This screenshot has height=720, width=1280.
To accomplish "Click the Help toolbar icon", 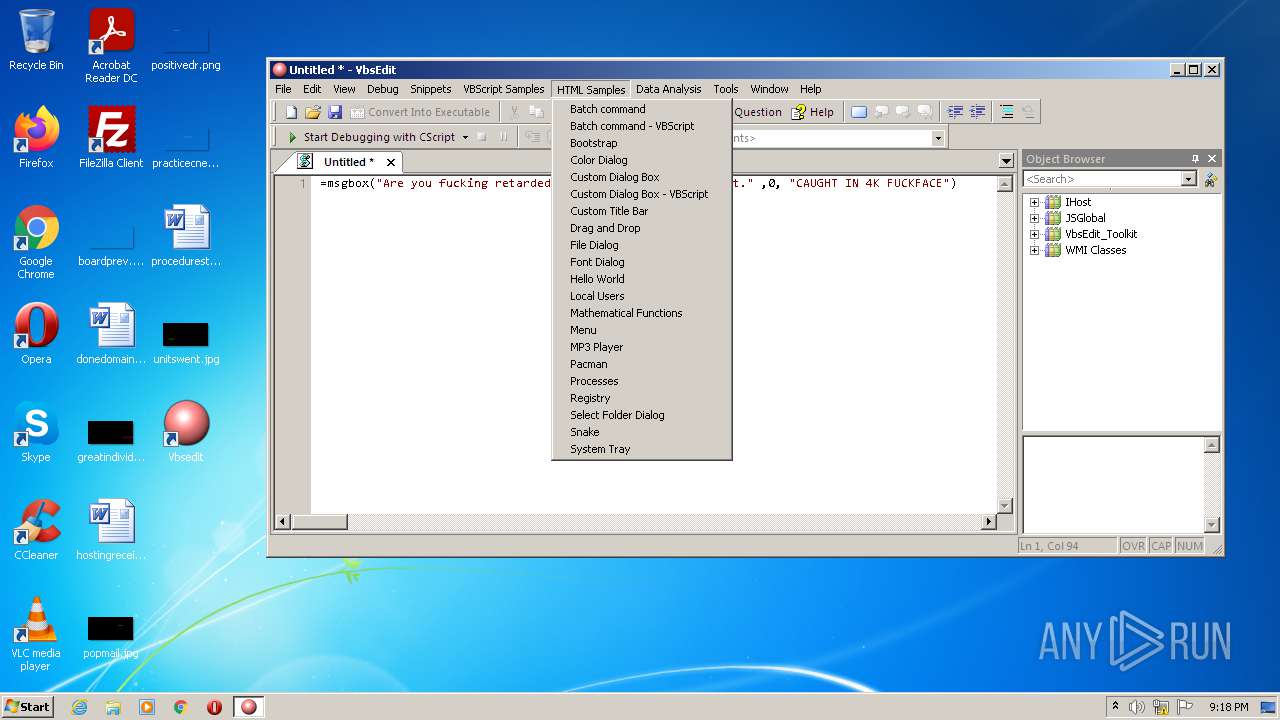I will click(812, 112).
